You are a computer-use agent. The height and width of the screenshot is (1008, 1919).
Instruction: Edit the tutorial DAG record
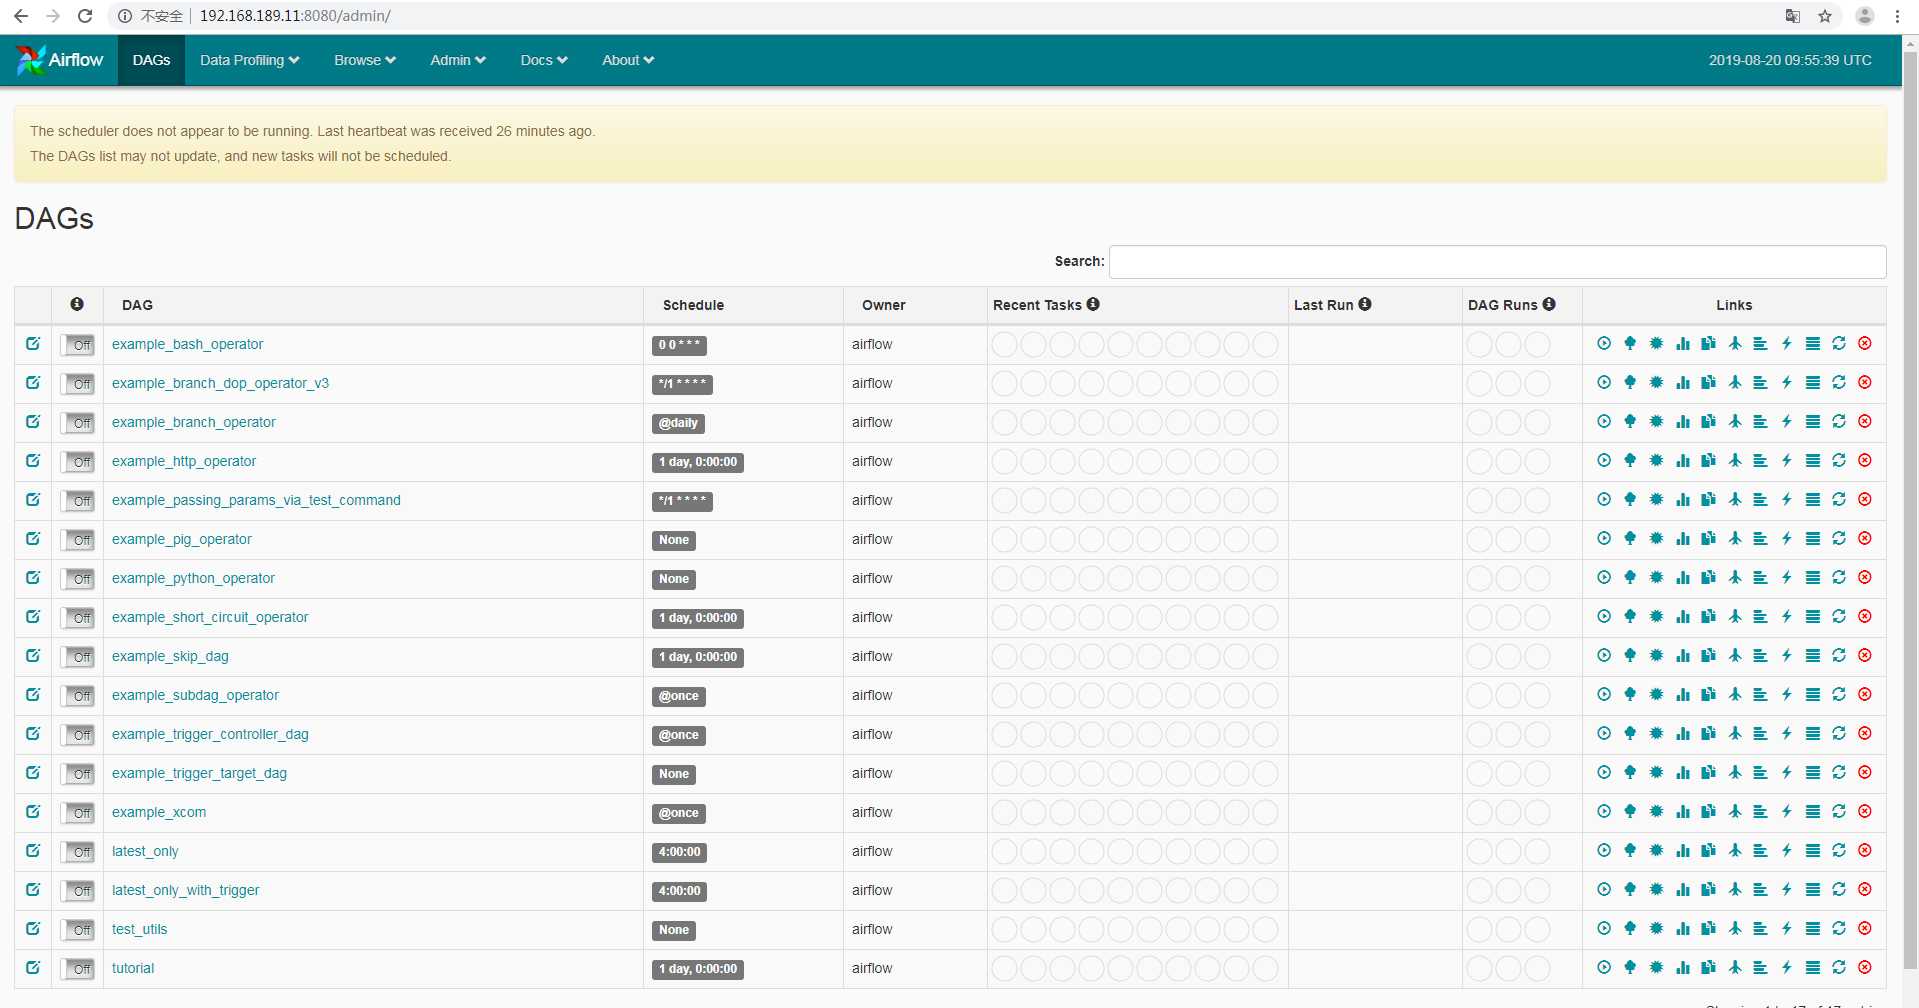pos(33,967)
